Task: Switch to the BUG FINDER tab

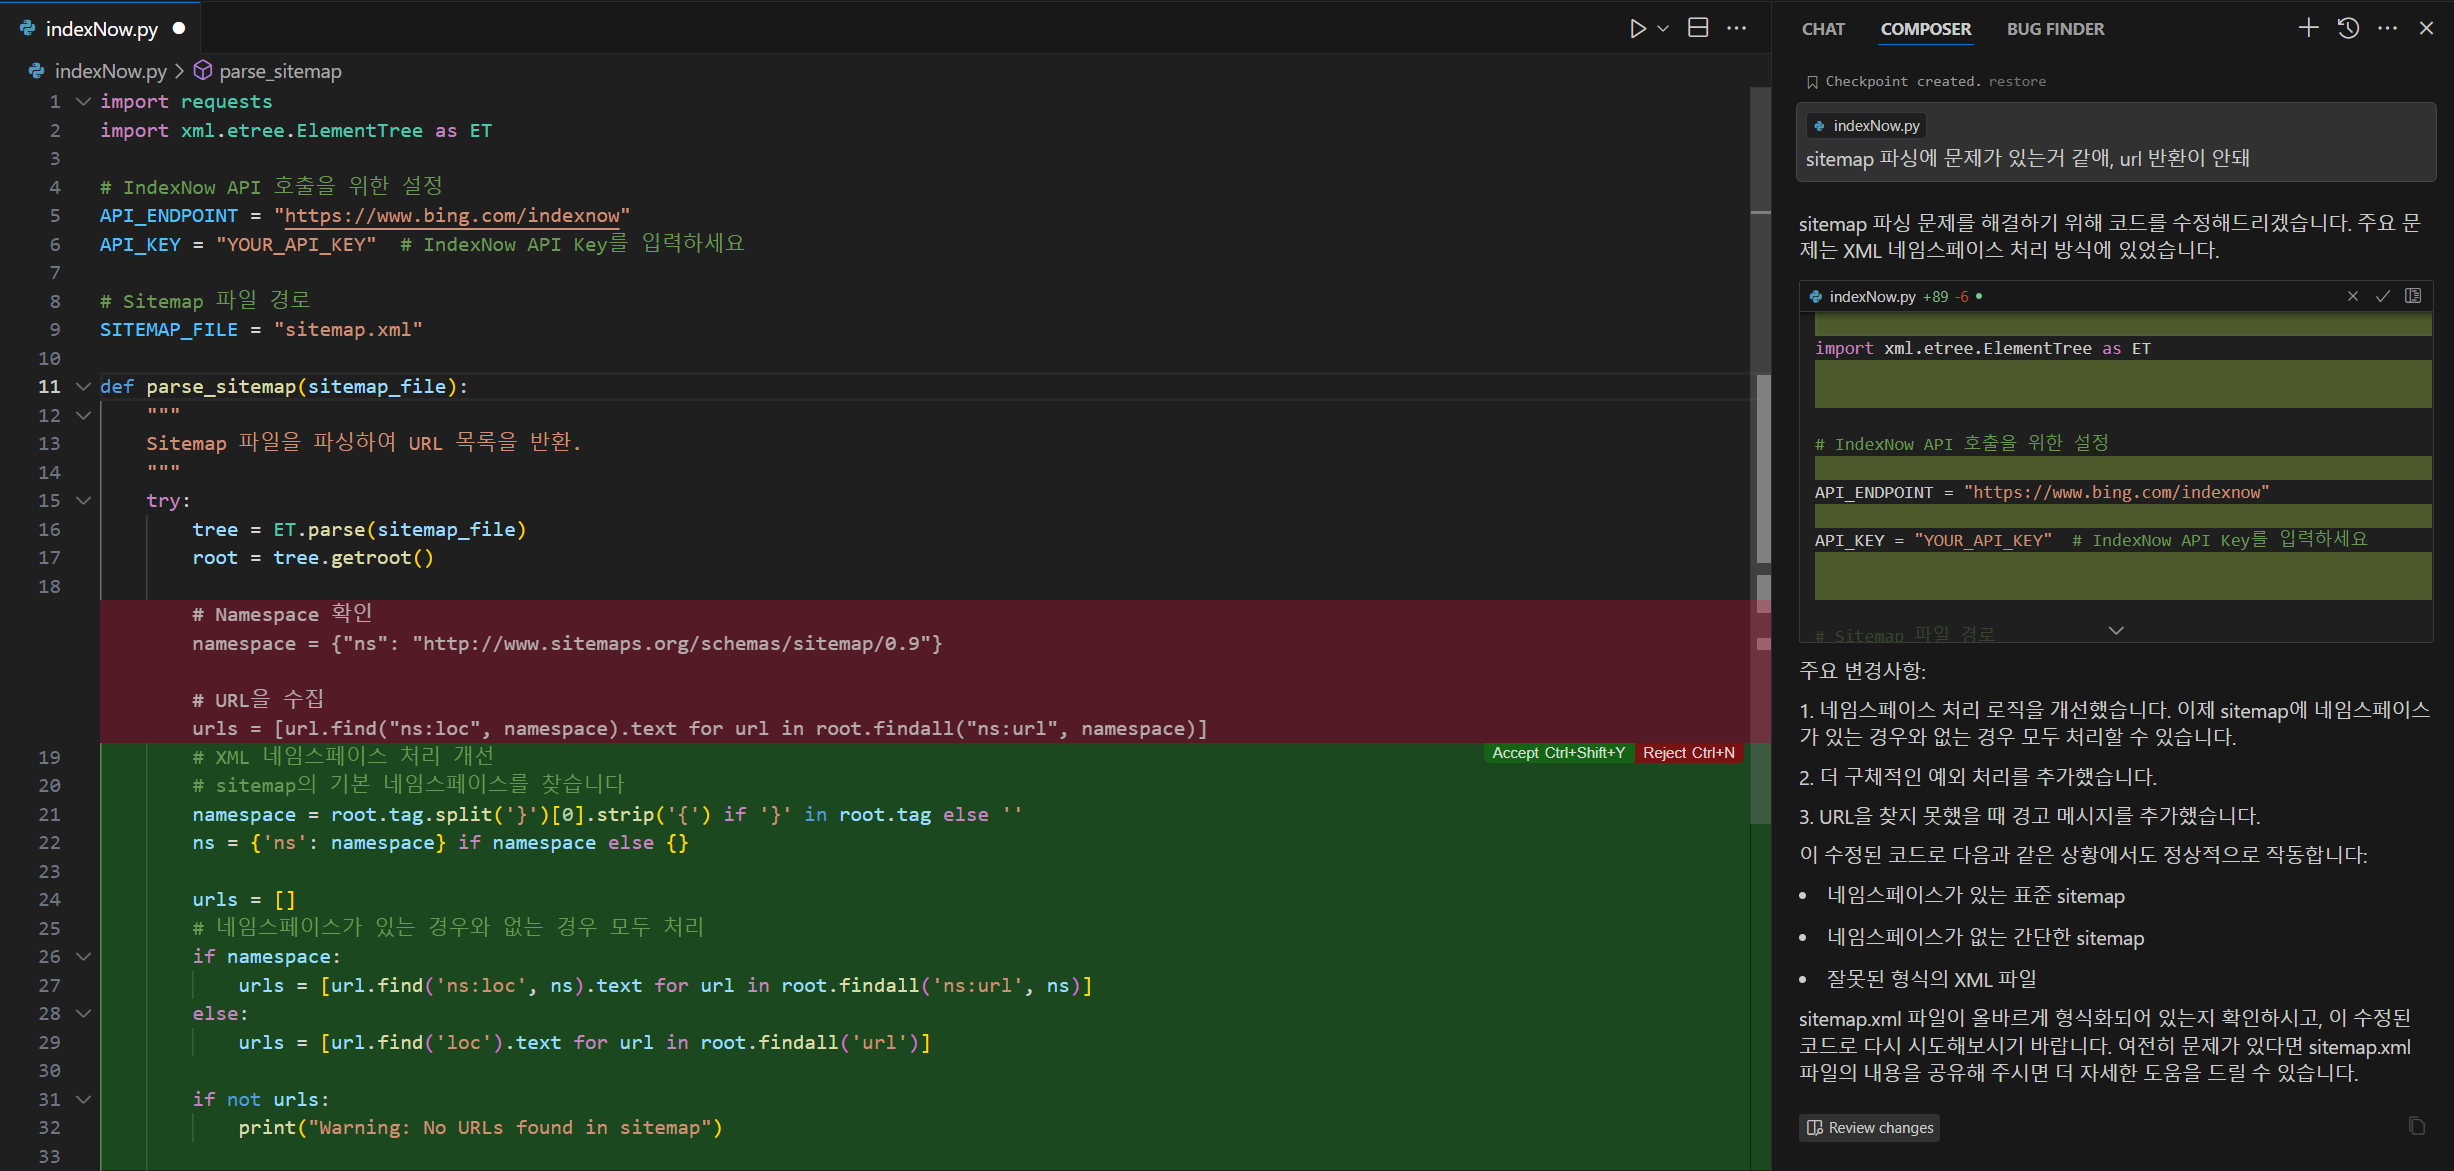Action: pyautogui.click(x=2055, y=29)
